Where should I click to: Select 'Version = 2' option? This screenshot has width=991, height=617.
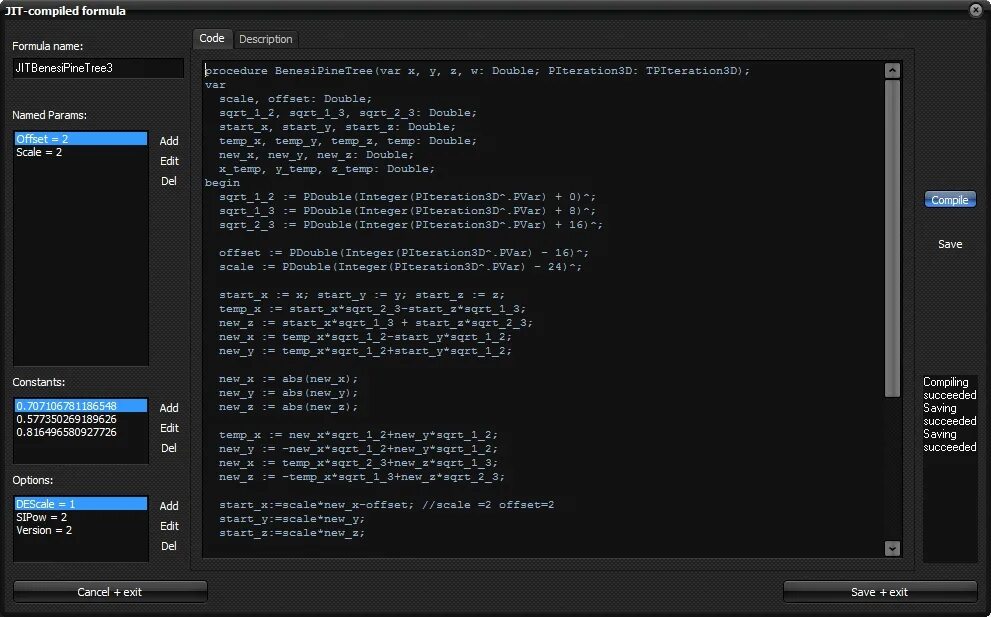81,530
